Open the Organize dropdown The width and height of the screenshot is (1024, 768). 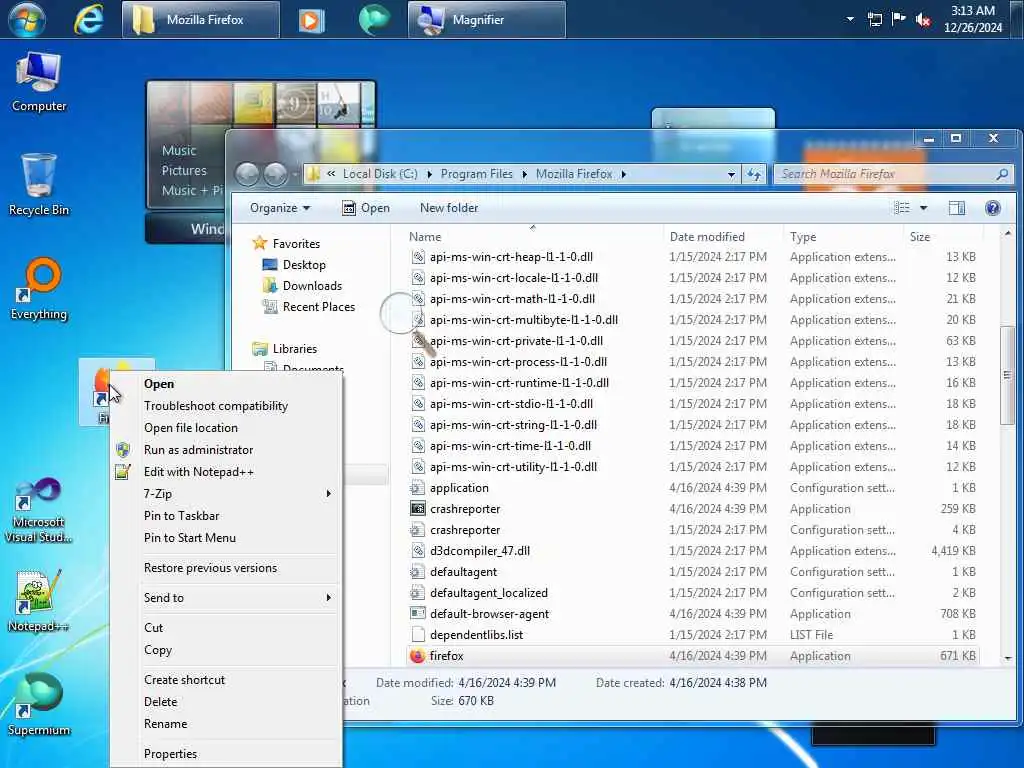[280, 208]
